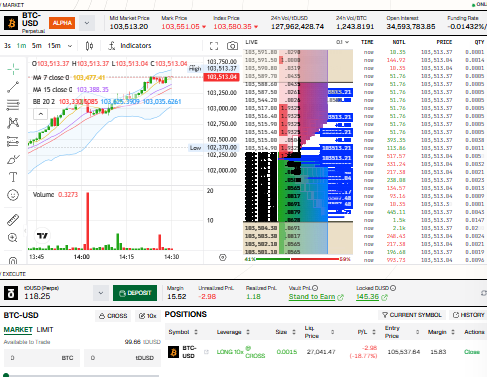
Task: Click the tDUSD amount input field
Action: (122, 358)
